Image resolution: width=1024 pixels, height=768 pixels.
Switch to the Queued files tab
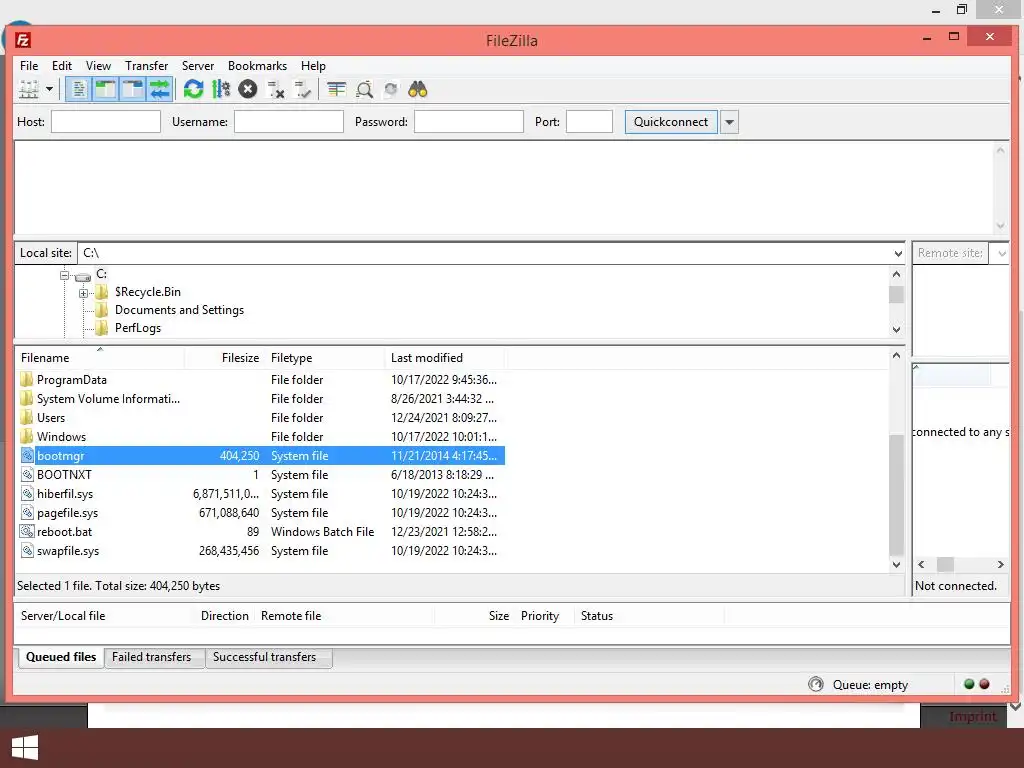point(61,657)
